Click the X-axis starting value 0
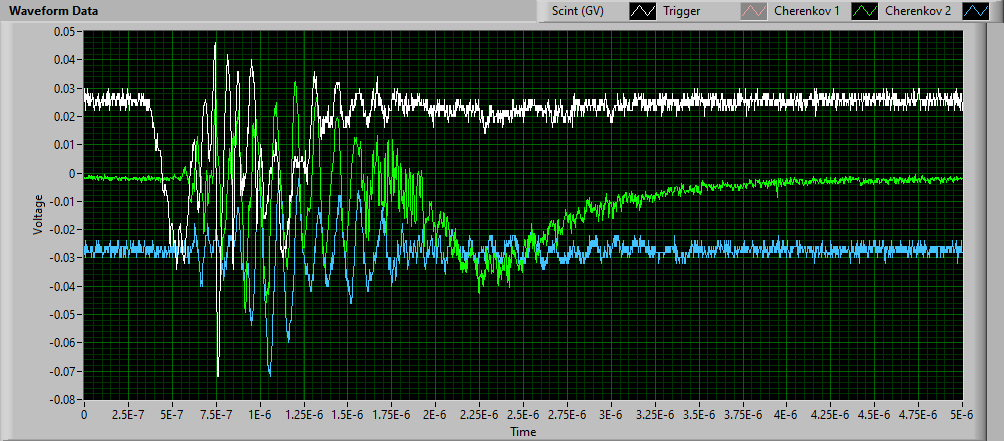The height and width of the screenshot is (441, 1004). (84, 414)
